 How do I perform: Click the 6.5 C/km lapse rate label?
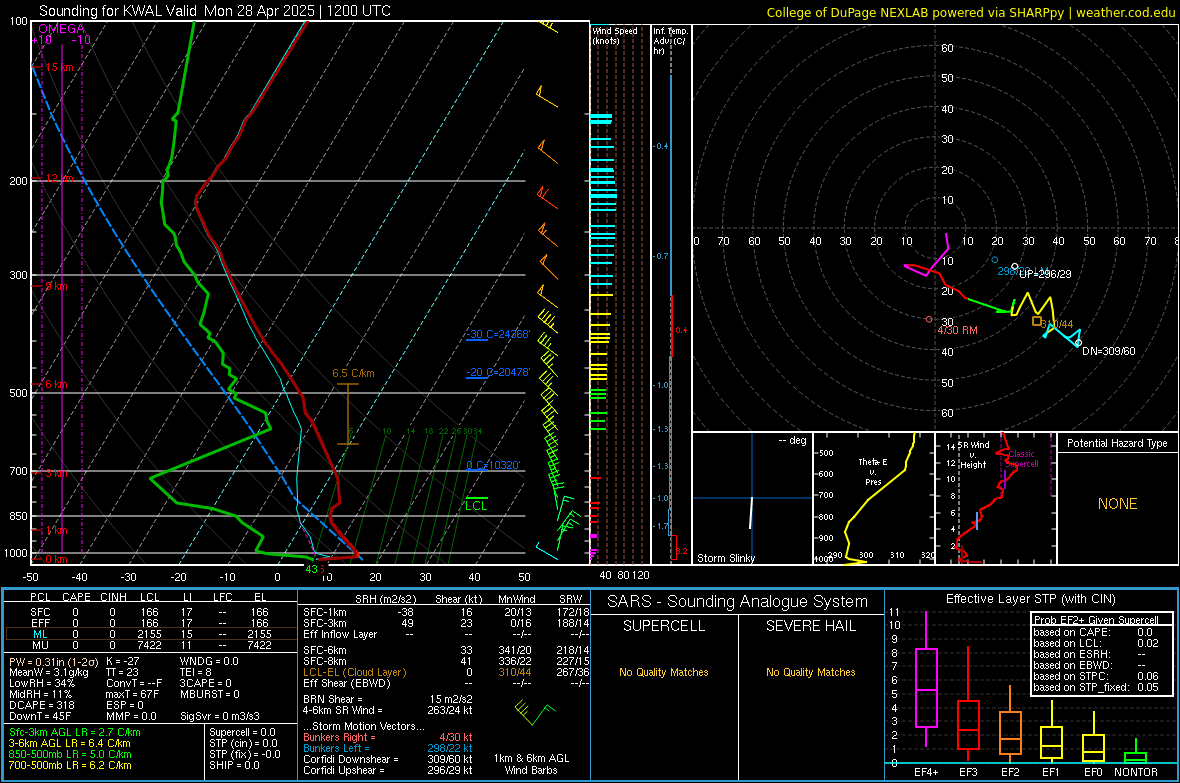[x=353, y=373]
